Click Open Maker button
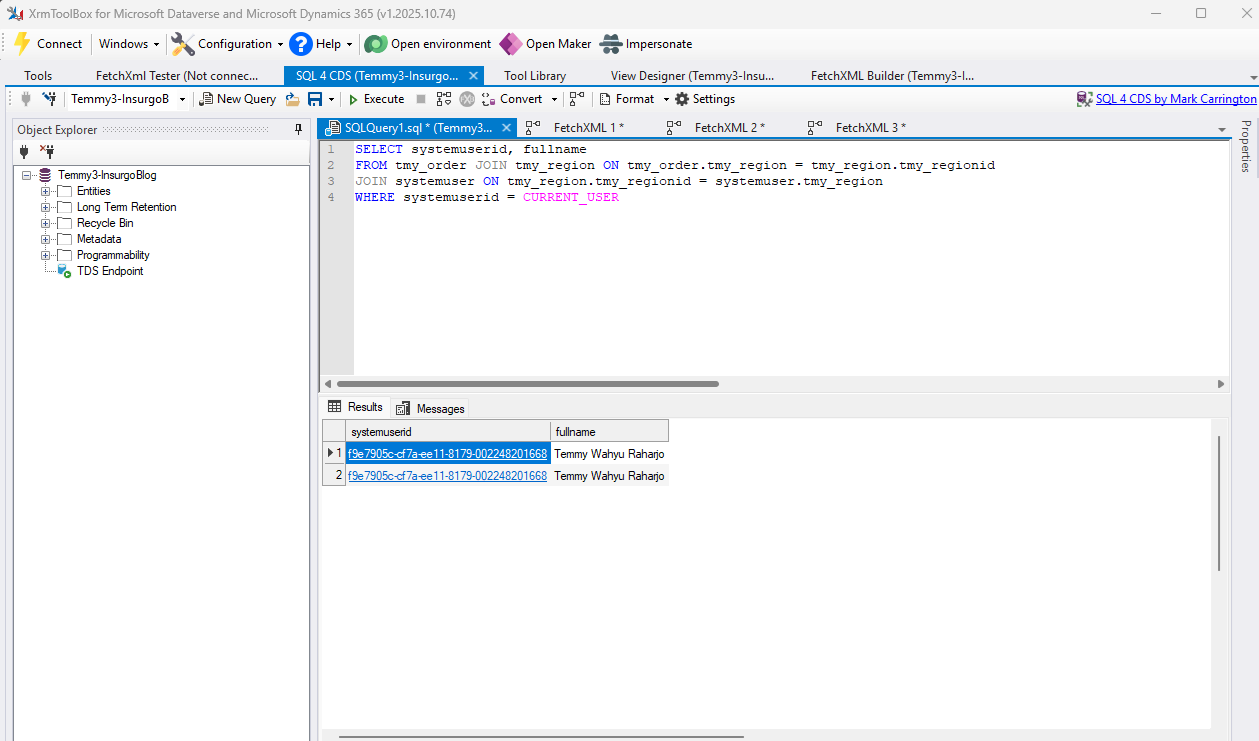 546,44
